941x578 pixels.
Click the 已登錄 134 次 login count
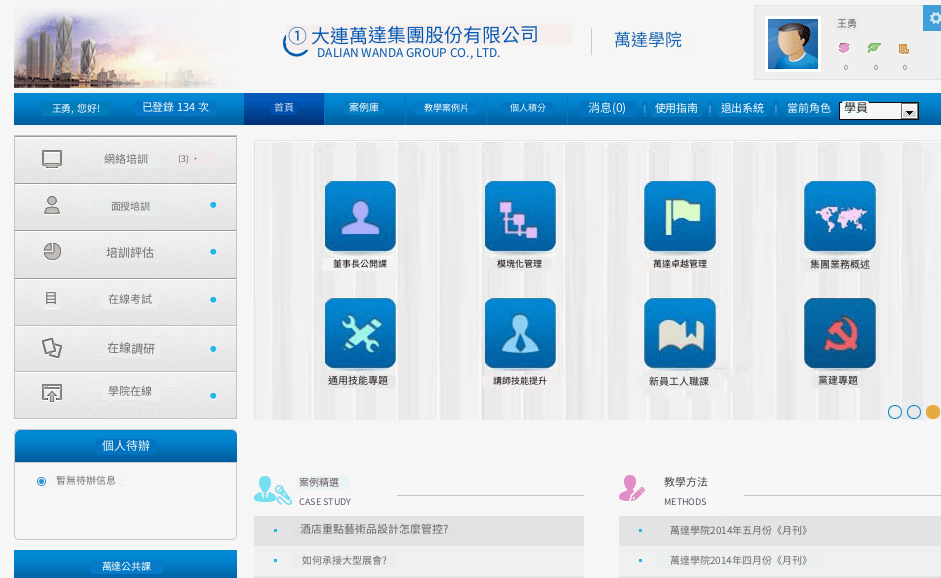[x=175, y=107]
